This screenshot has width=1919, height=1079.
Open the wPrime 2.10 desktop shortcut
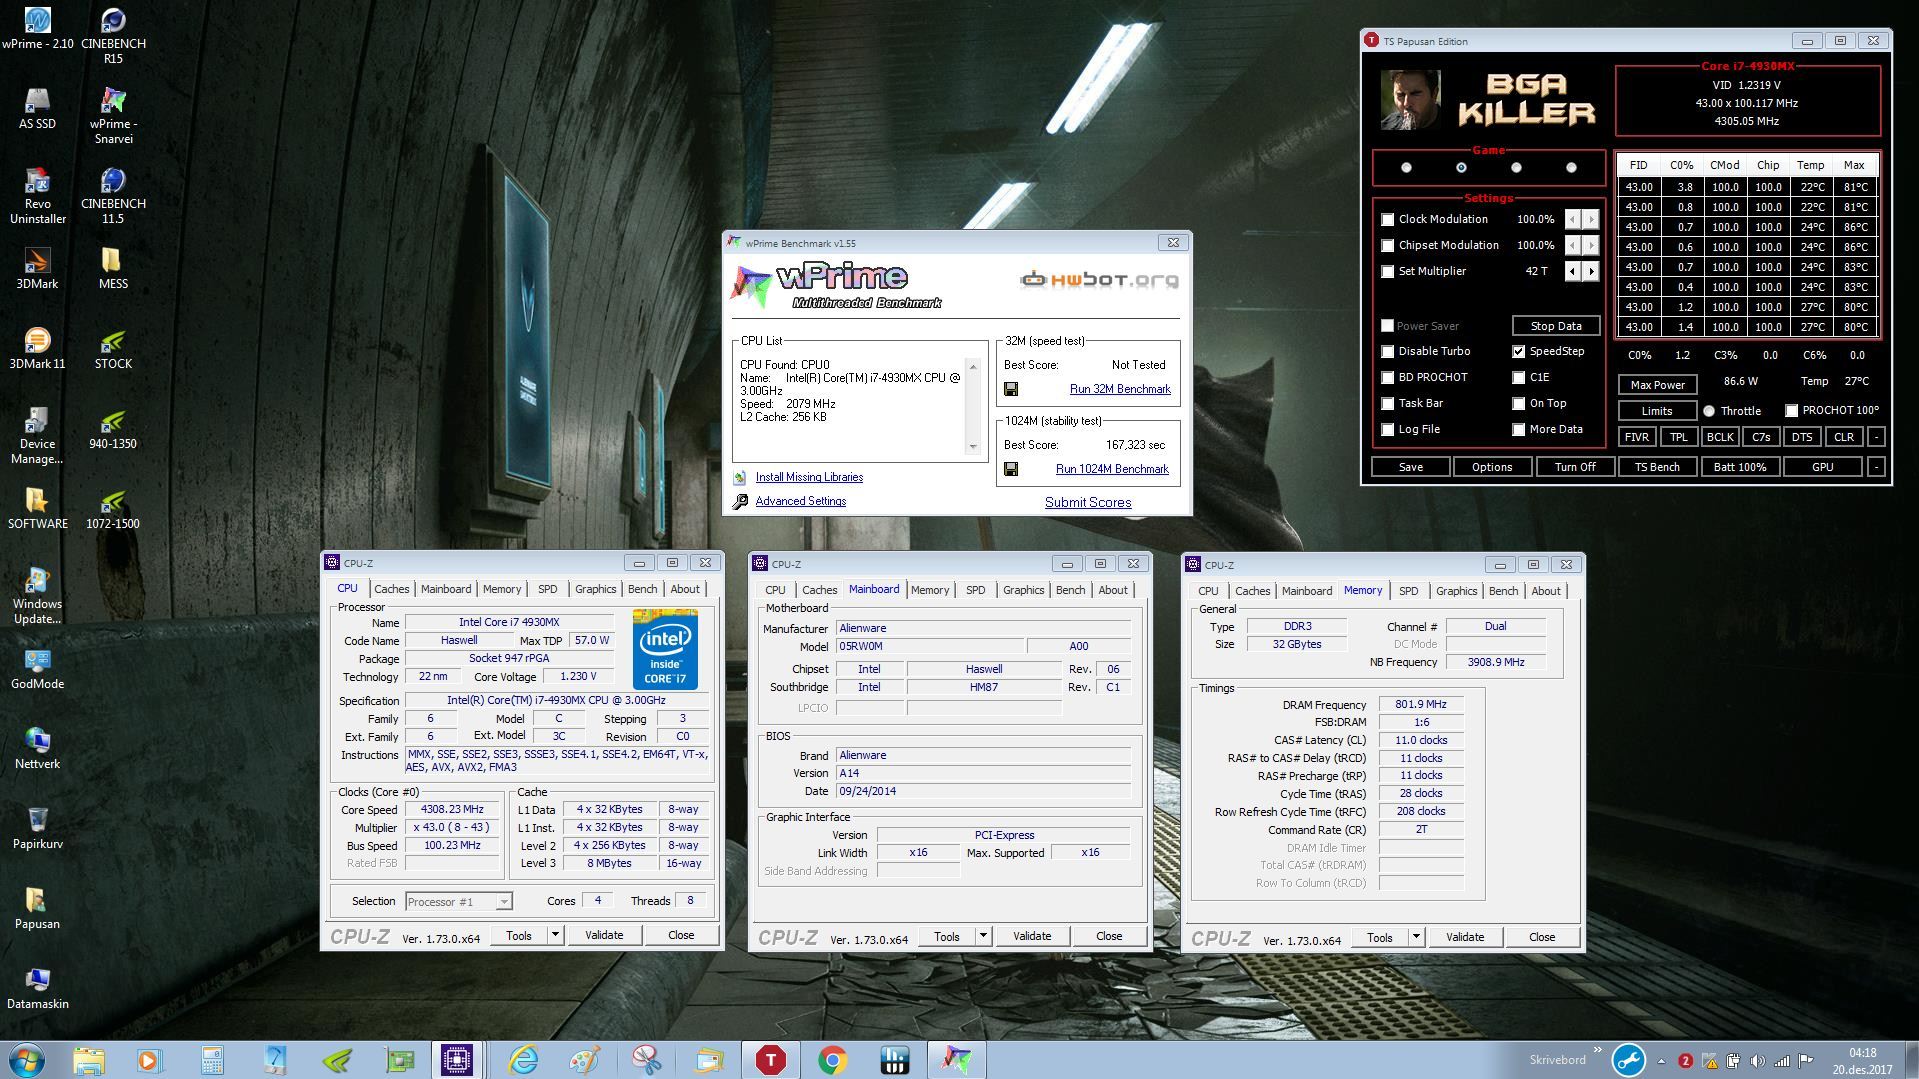38,29
